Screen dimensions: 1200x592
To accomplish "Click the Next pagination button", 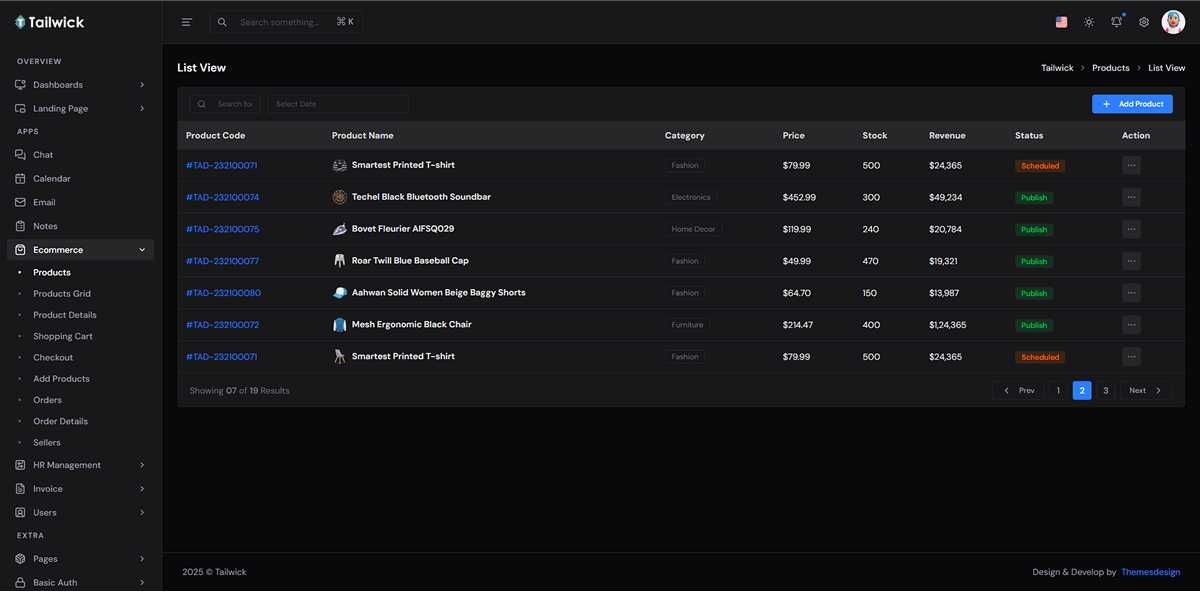I will pyautogui.click(x=1145, y=391).
